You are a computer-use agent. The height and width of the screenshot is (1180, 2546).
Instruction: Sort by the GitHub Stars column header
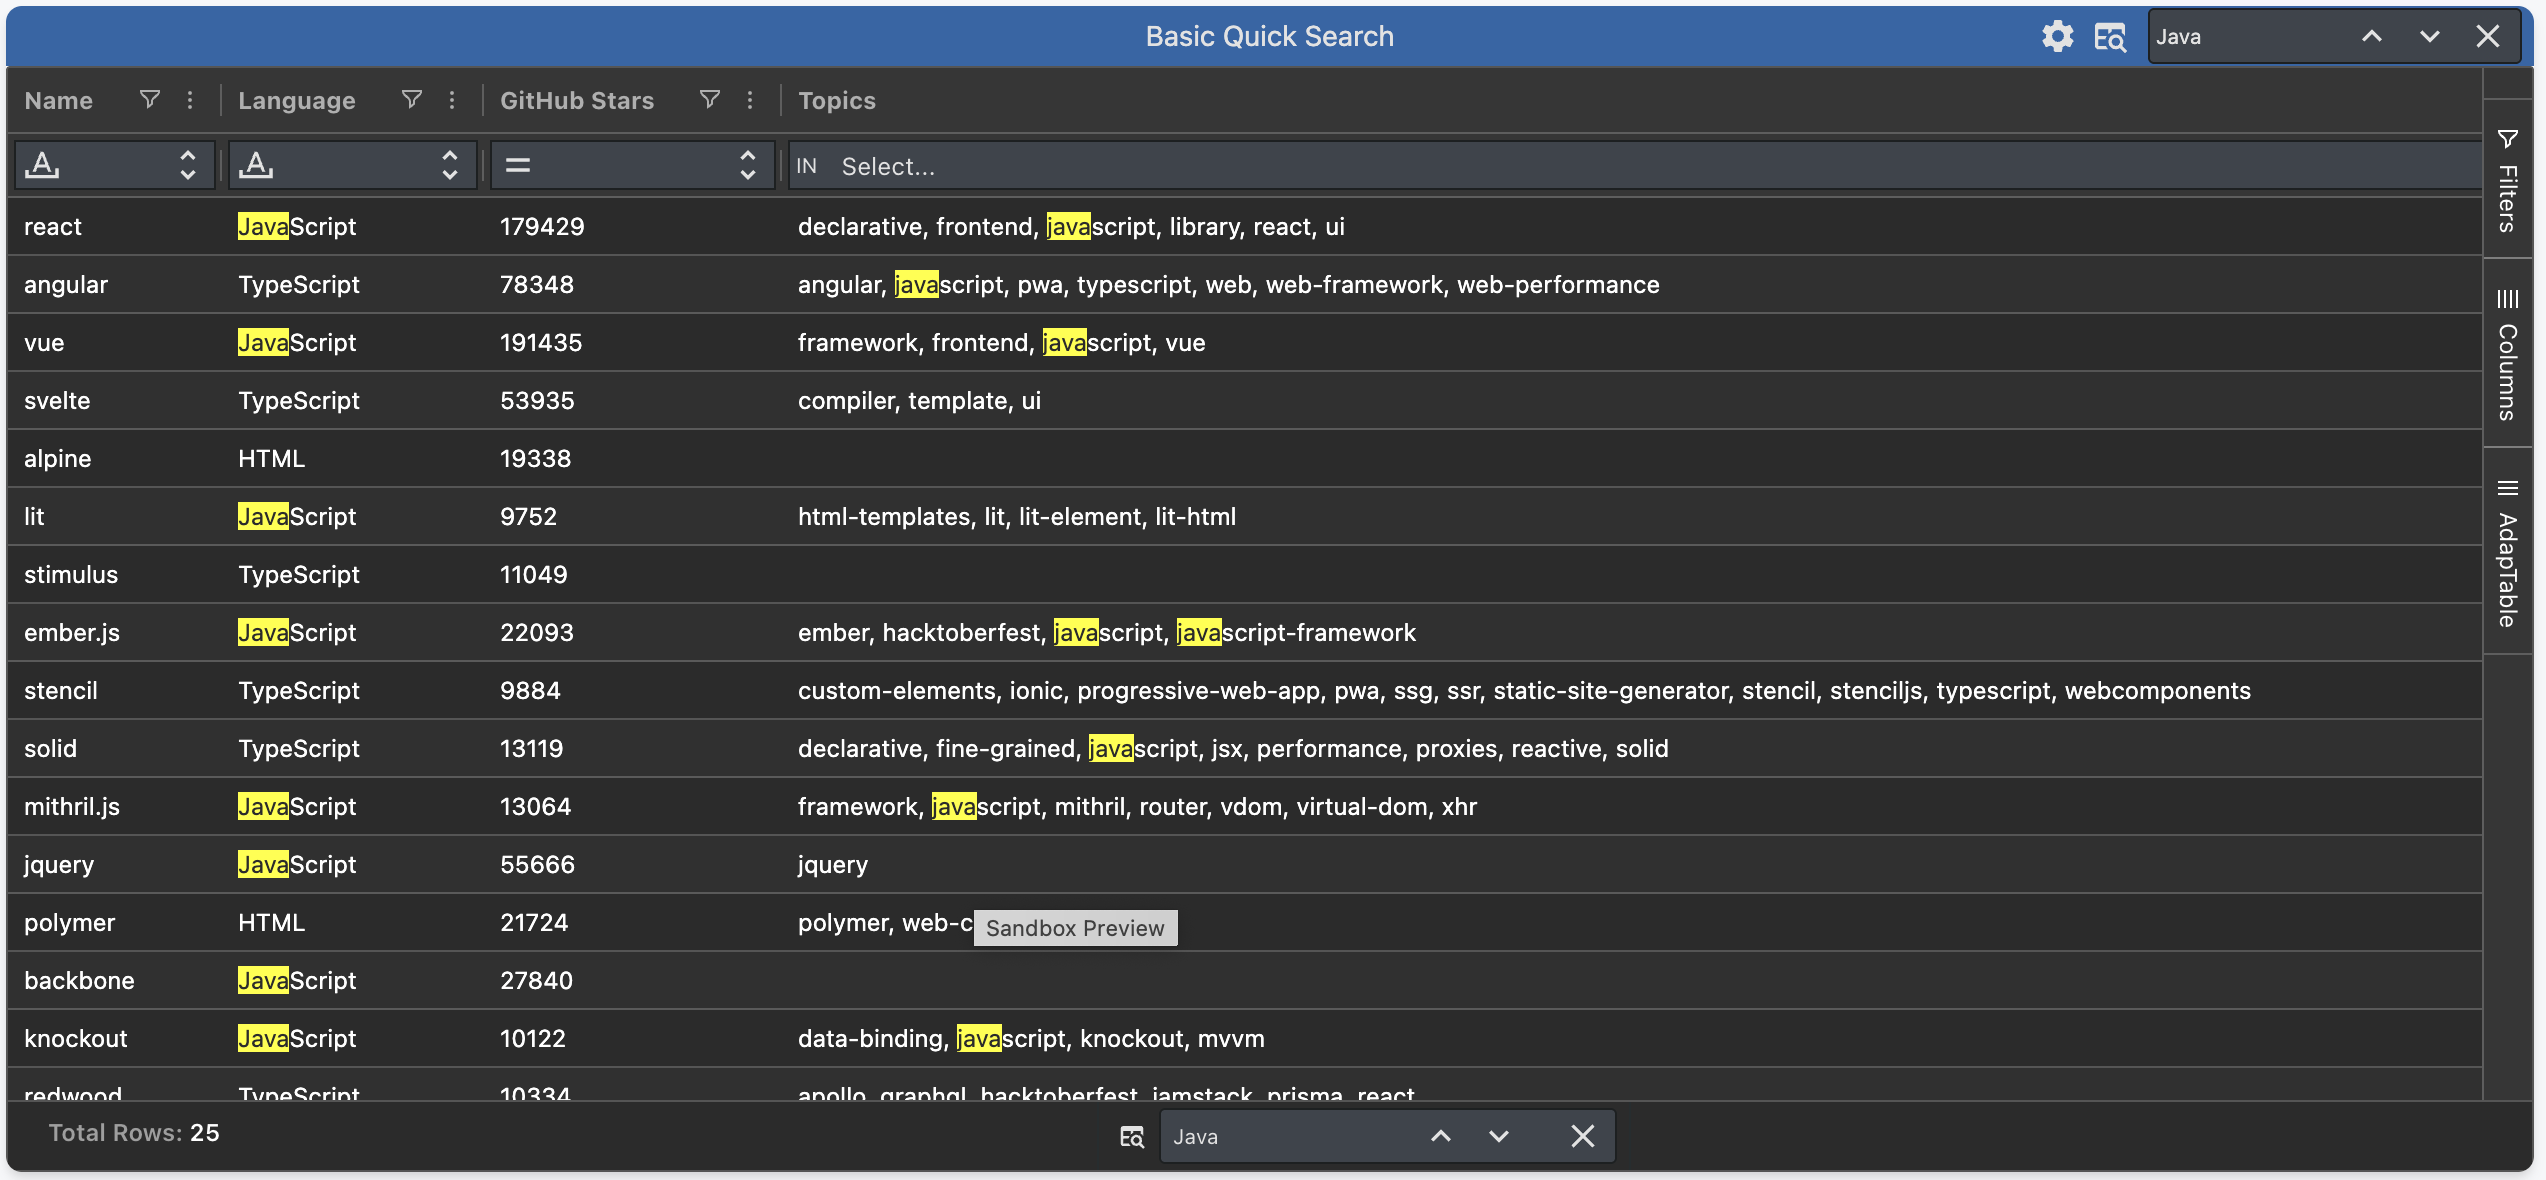click(577, 100)
